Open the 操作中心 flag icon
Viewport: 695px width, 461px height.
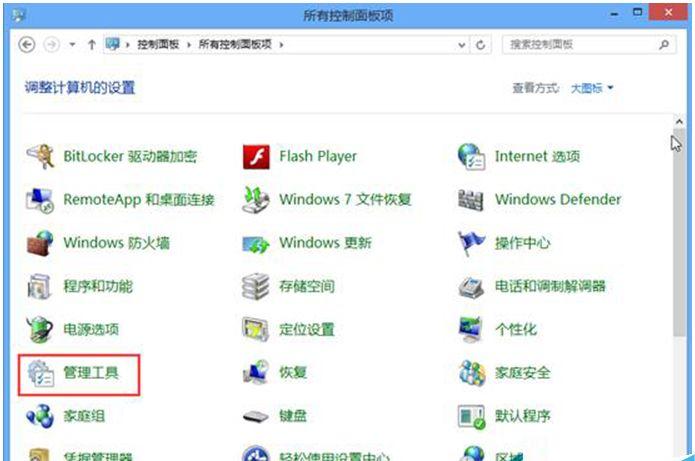click(x=471, y=243)
